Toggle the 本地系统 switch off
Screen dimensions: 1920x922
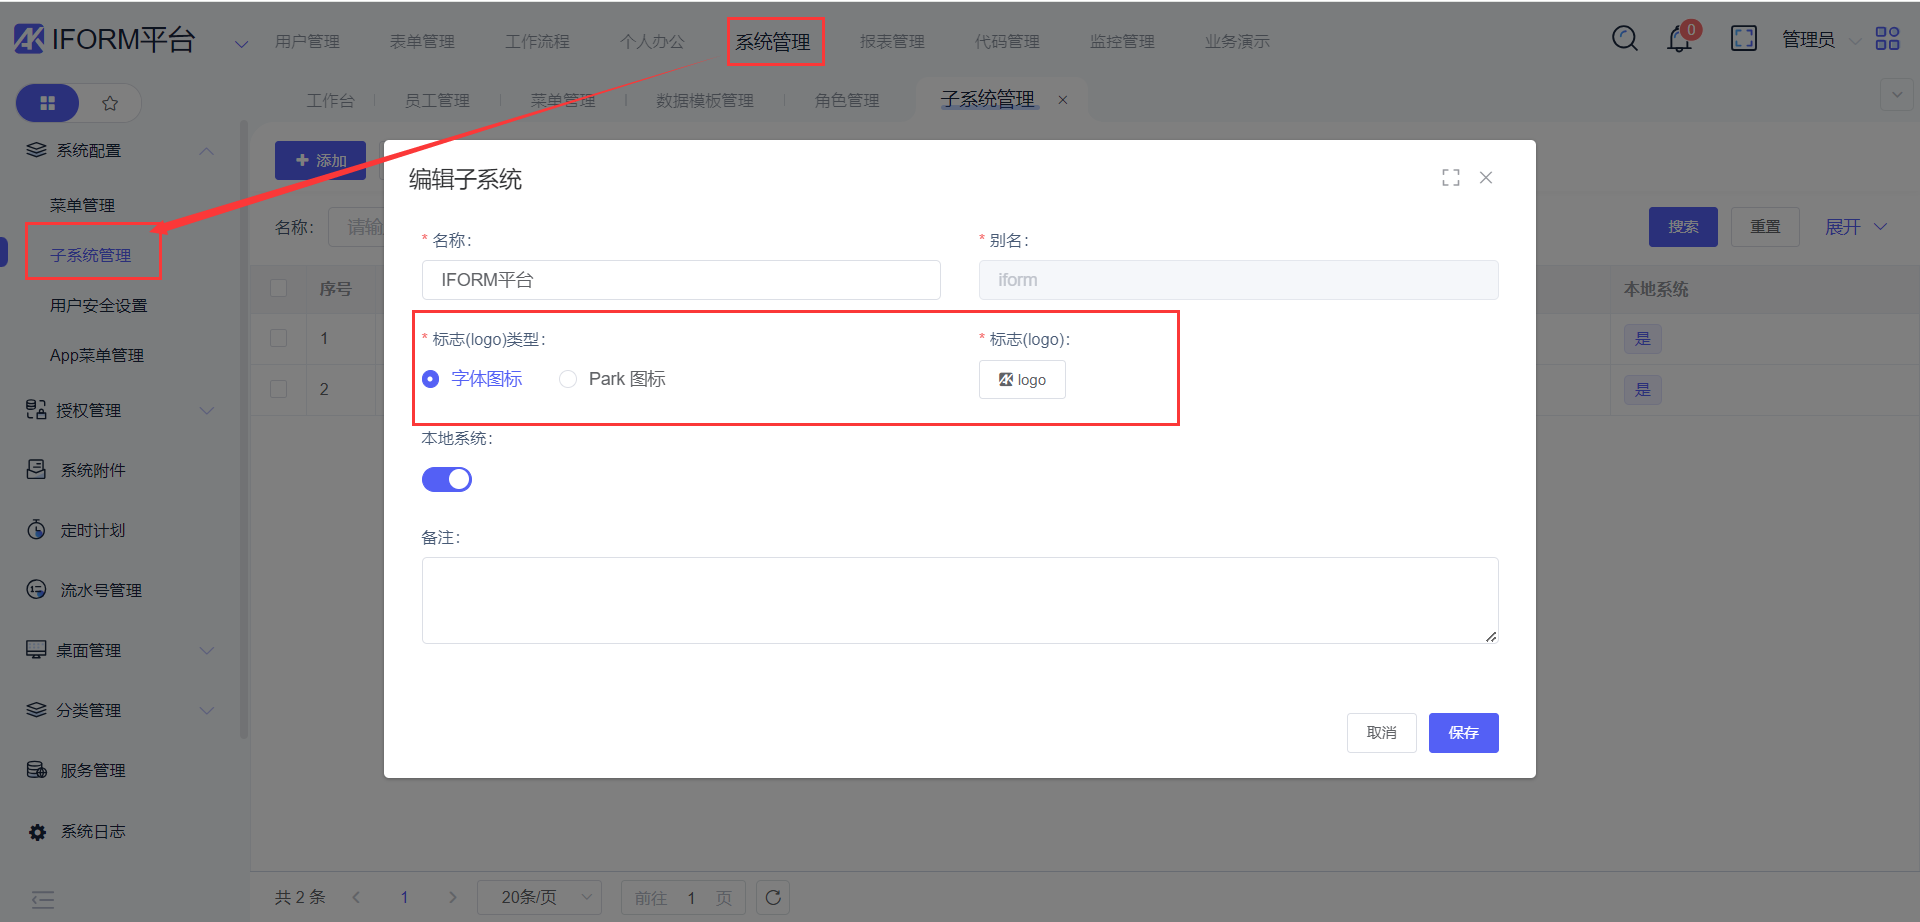click(x=446, y=480)
